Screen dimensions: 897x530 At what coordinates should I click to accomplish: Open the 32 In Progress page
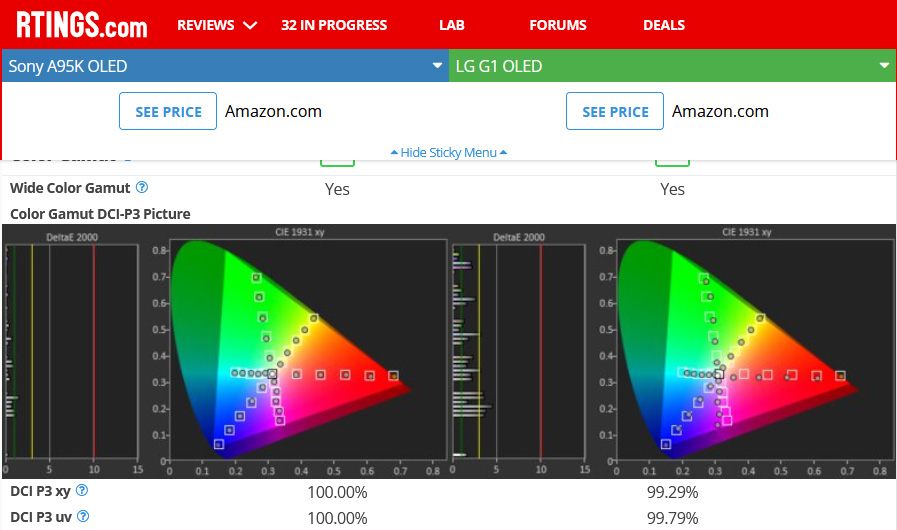point(334,25)
